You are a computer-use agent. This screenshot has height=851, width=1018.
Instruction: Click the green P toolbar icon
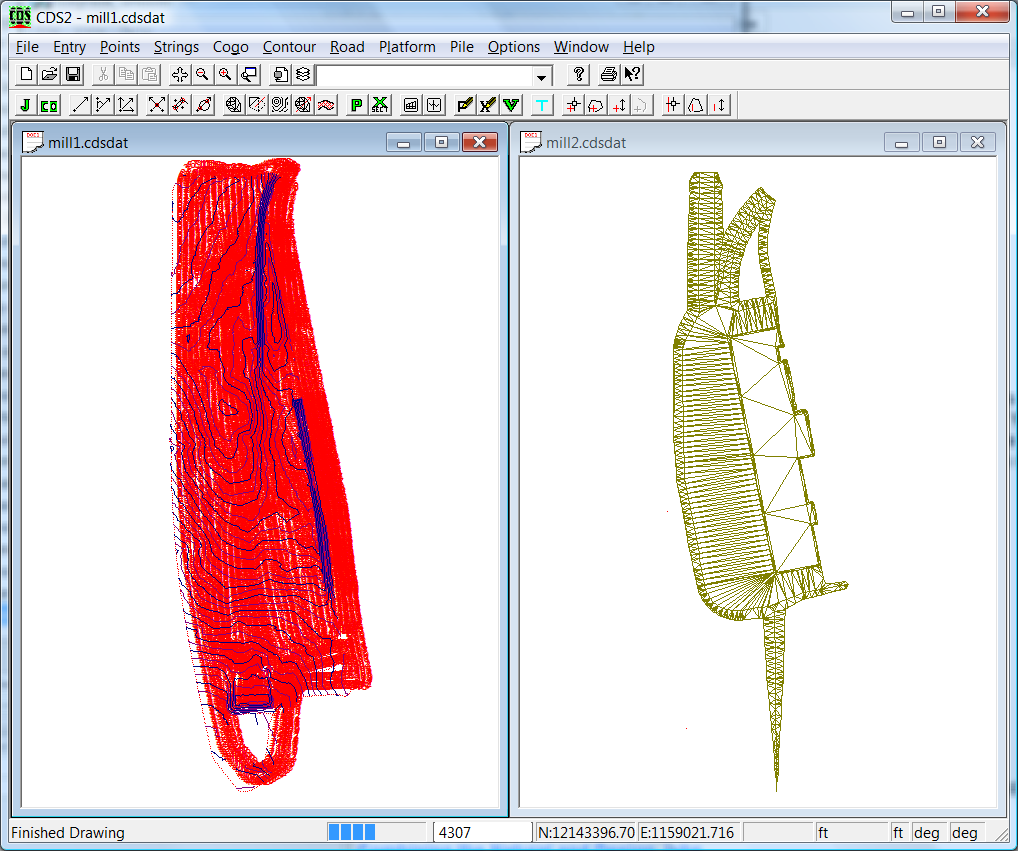coord(356,105)
